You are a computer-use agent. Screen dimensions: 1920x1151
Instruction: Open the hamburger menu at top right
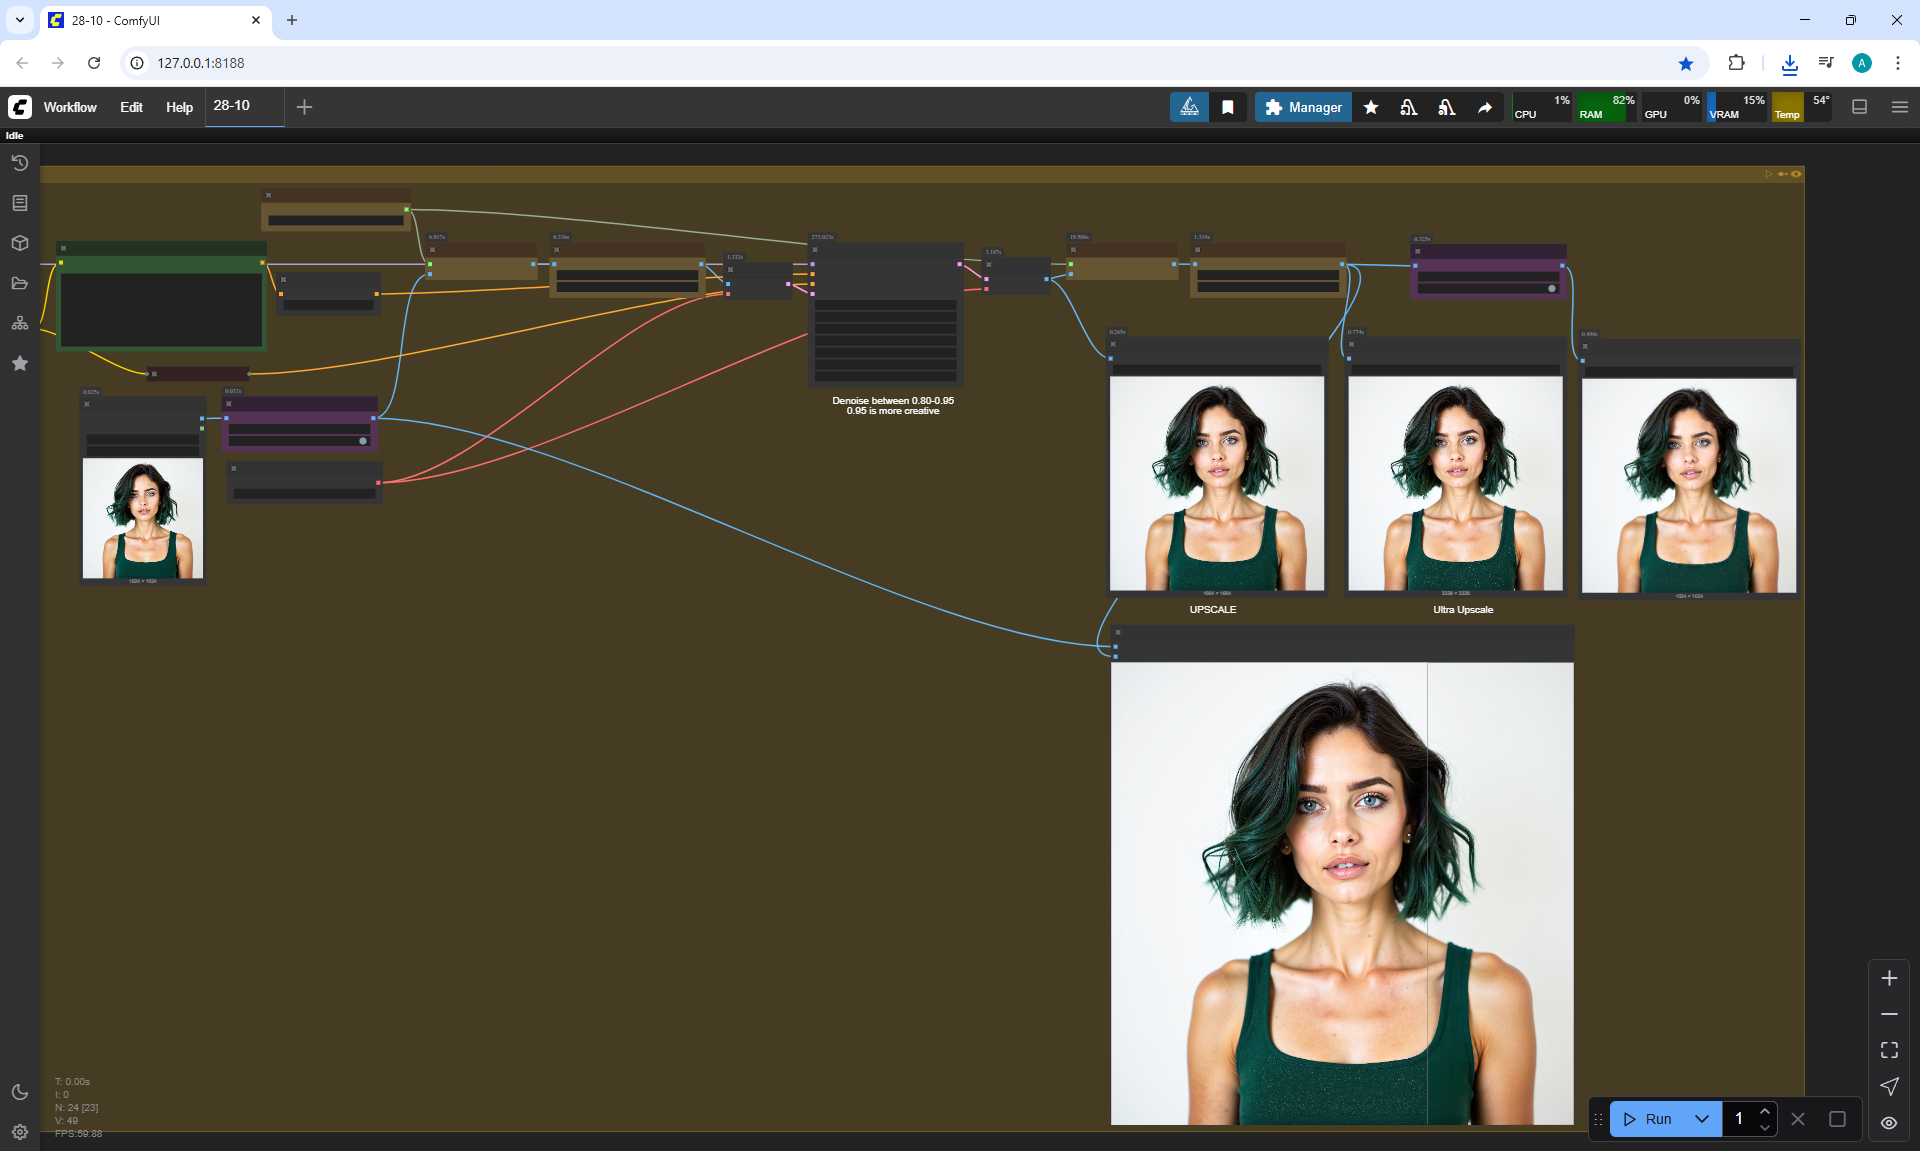(1900, 107)
